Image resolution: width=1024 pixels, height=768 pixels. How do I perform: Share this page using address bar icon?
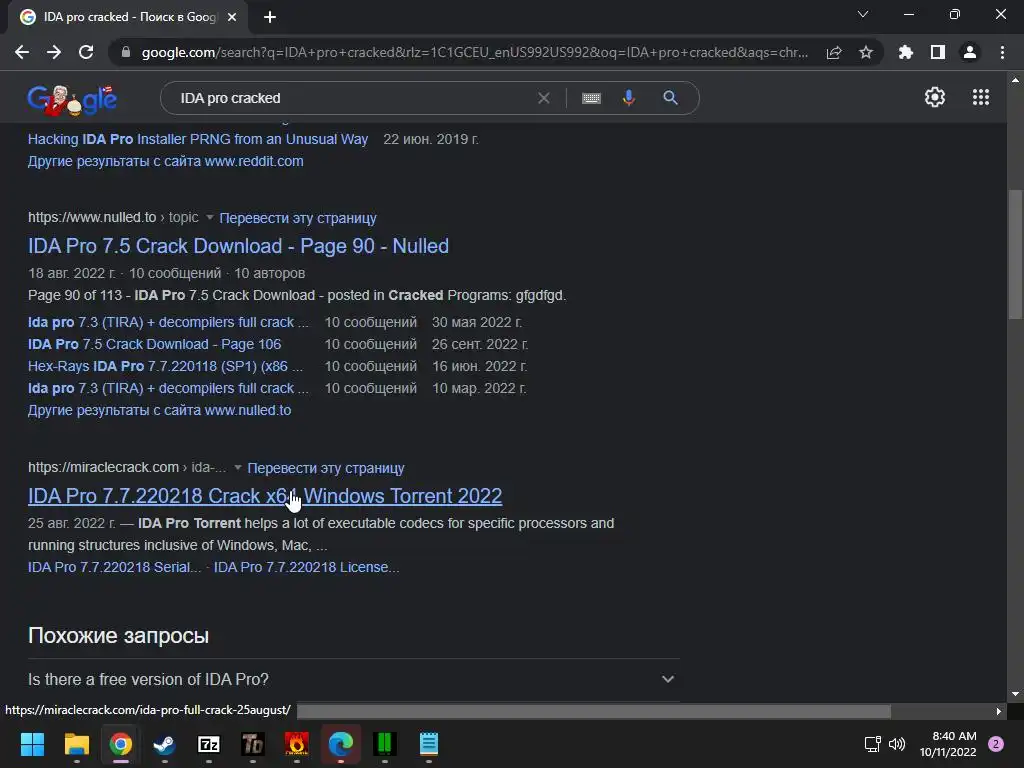834,52
